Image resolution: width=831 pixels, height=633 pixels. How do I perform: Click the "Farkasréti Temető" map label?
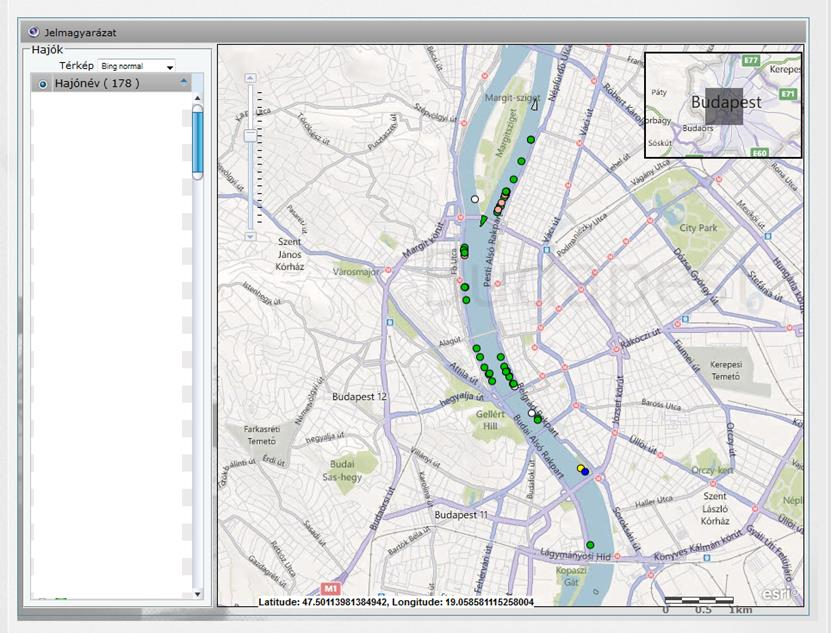(x=261, y=435)
